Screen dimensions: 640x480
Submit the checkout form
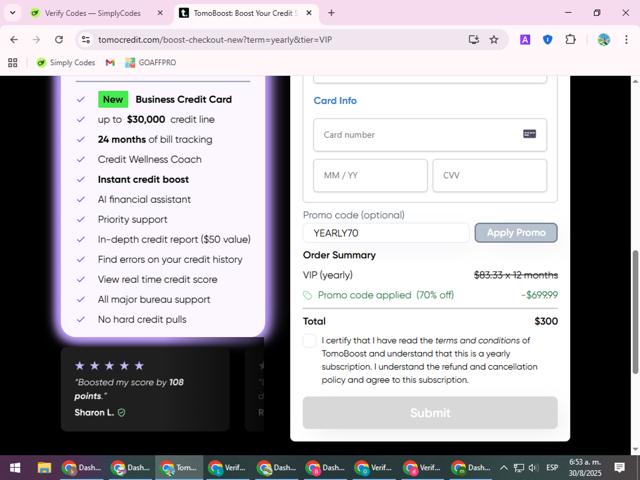pyautogui.click(x=430, y=413)
